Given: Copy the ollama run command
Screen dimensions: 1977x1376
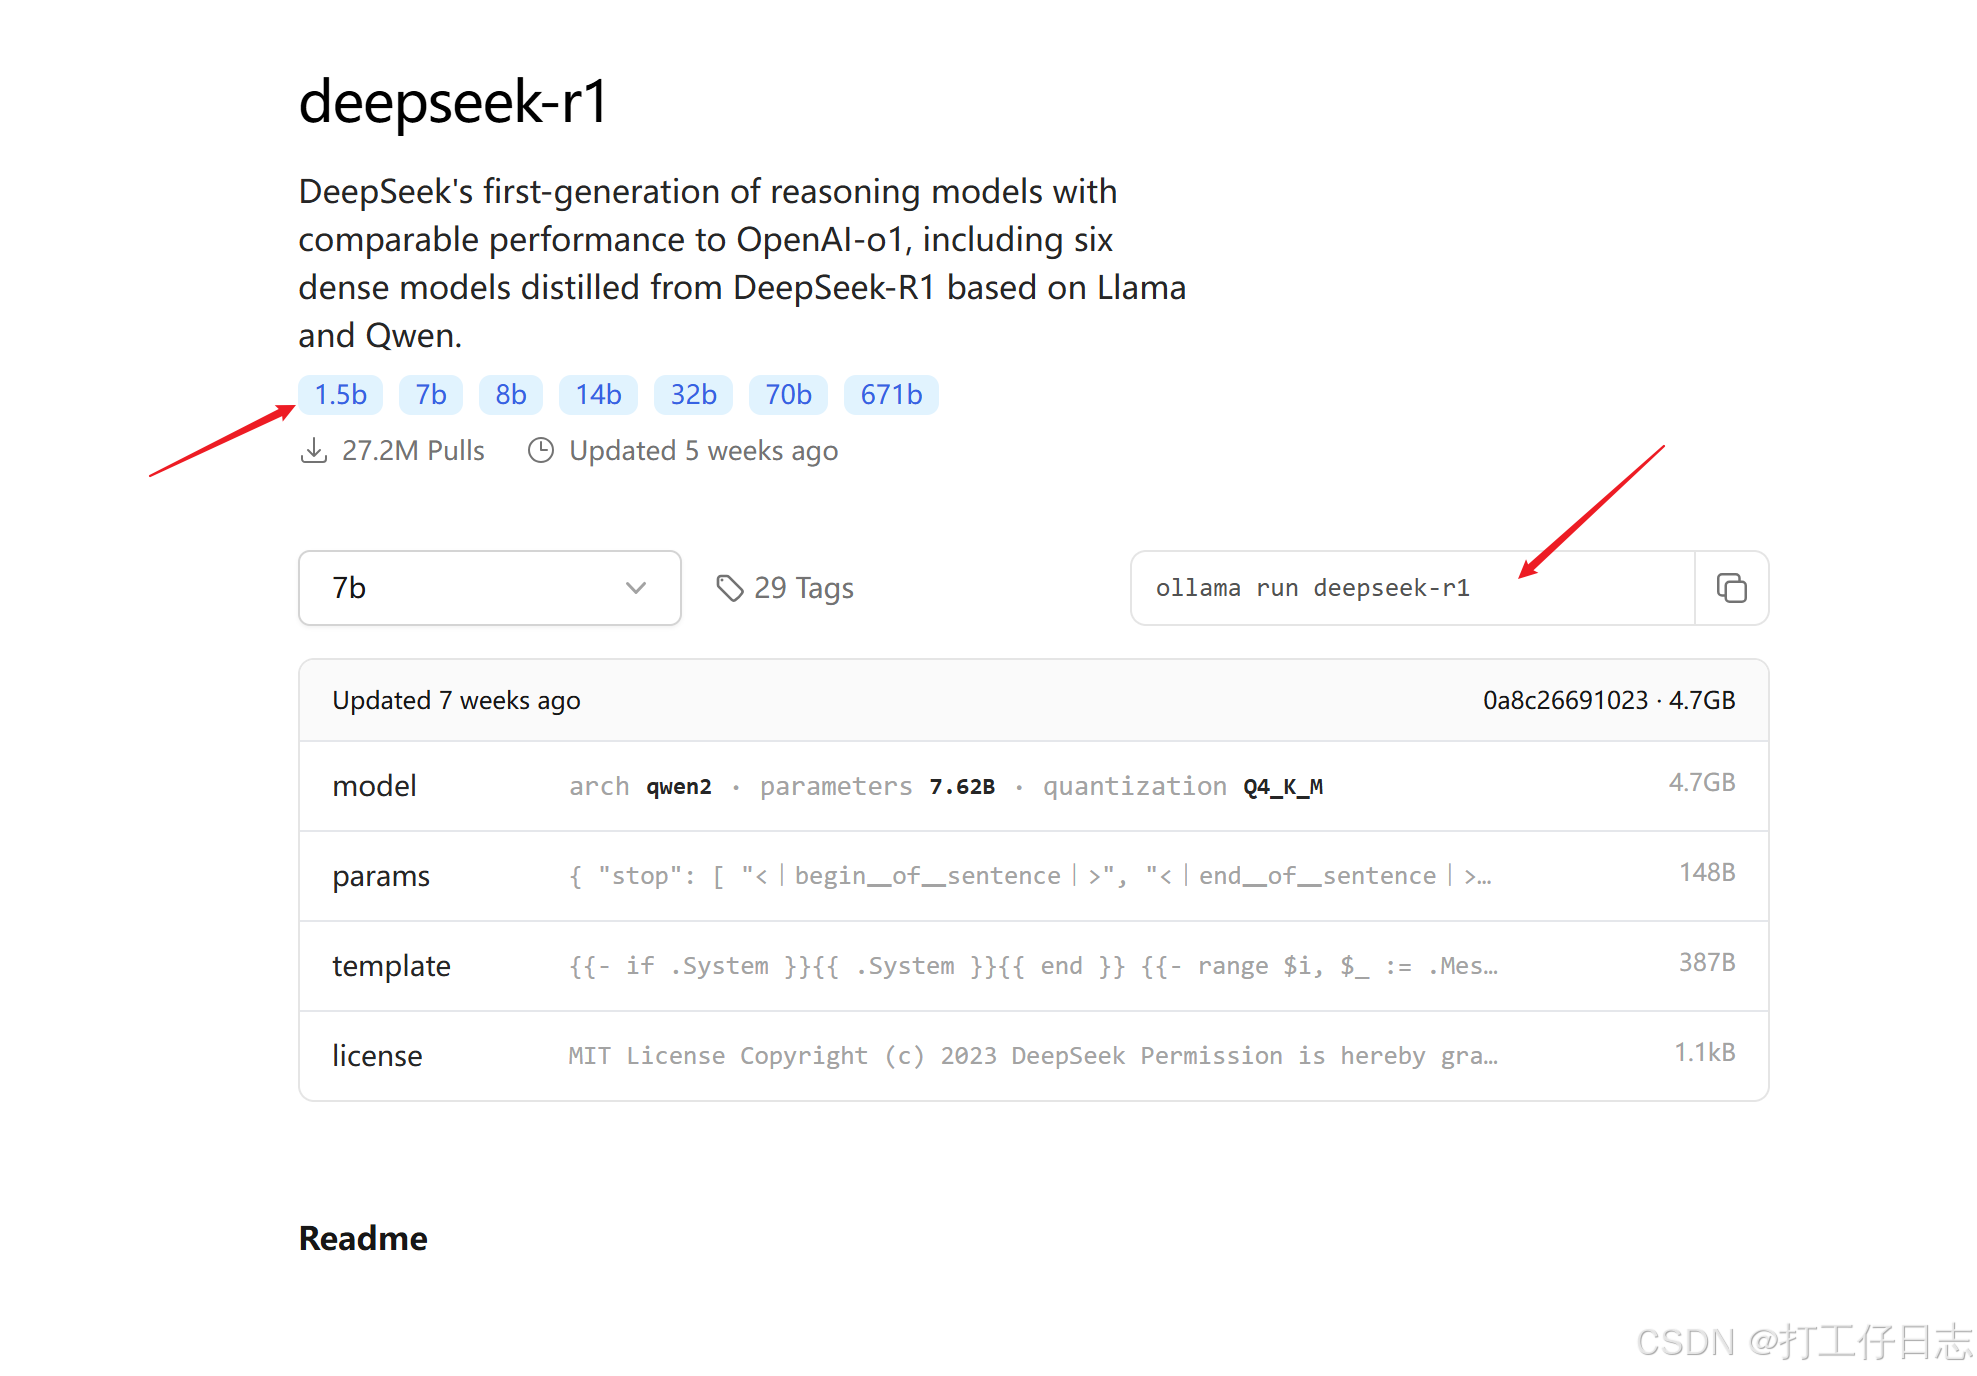Looking at the screenshot, I should (x=1731, y=588).
